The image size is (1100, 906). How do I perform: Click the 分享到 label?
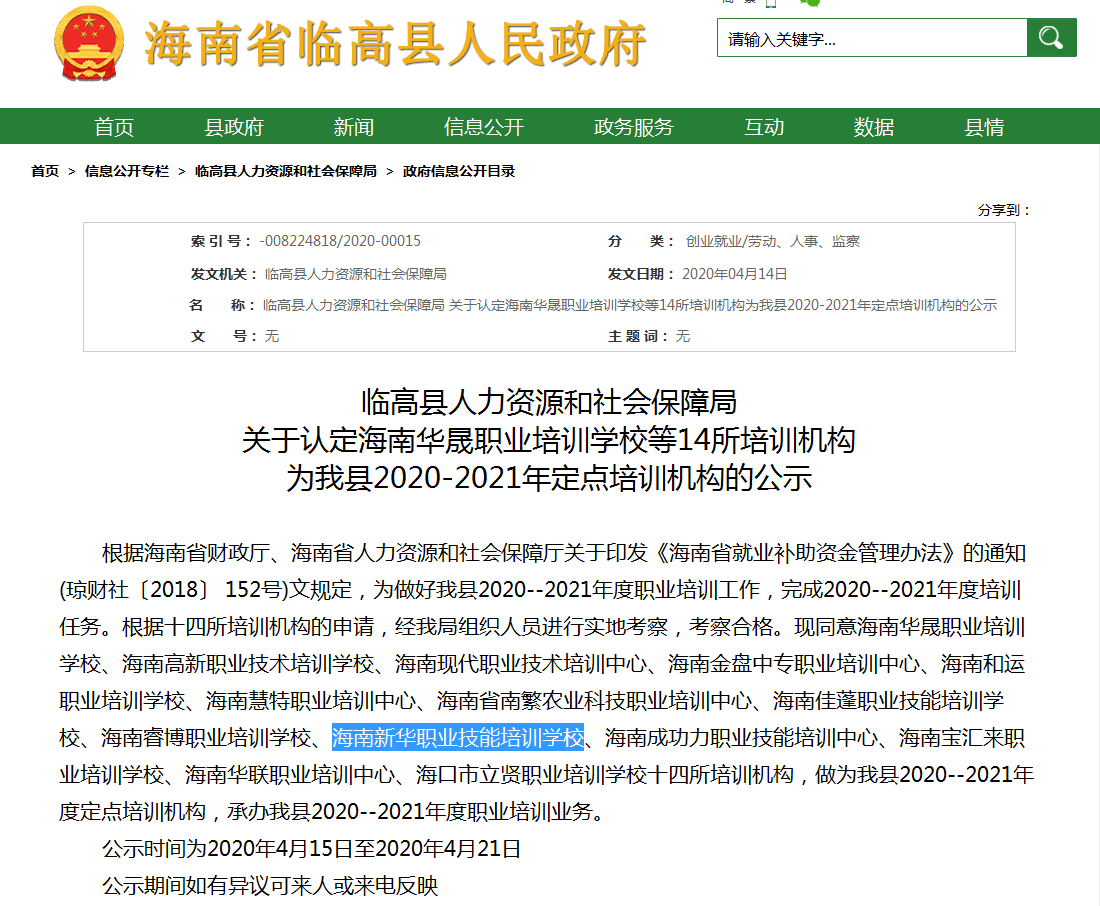point(1004,210)
